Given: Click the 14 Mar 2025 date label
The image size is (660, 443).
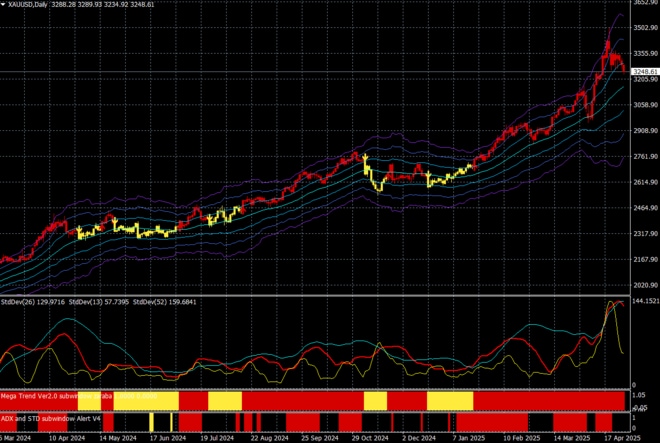Looking at the screenshot, I should click(572, 438).
